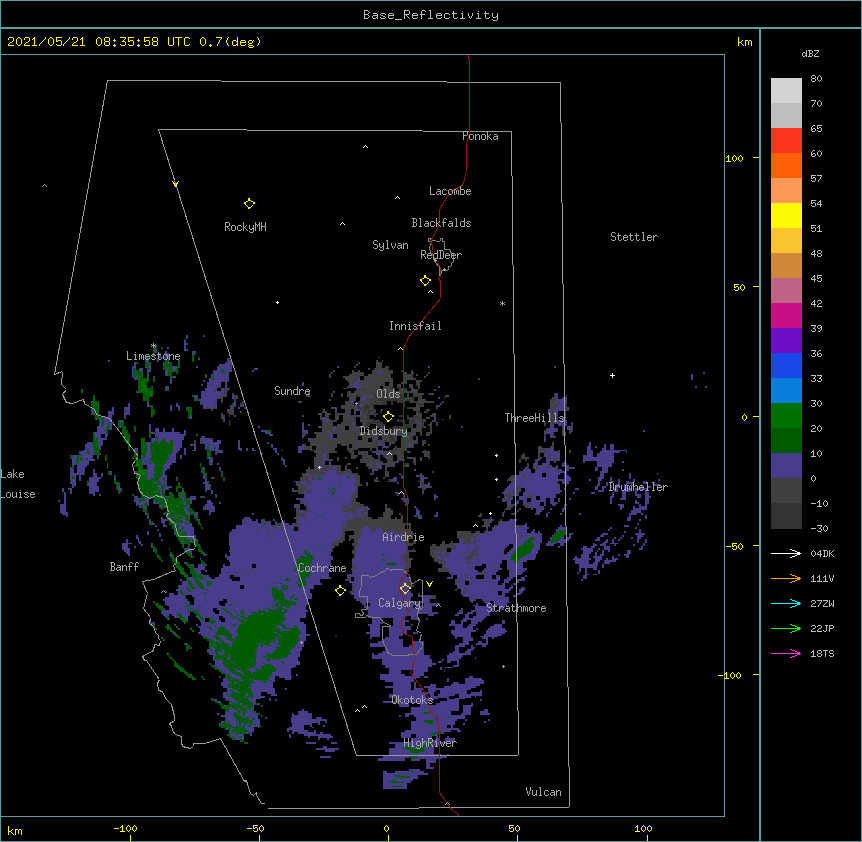Click the orange 111V arrow in legend
Screen dimensions: 862x842
coord(786,578)
